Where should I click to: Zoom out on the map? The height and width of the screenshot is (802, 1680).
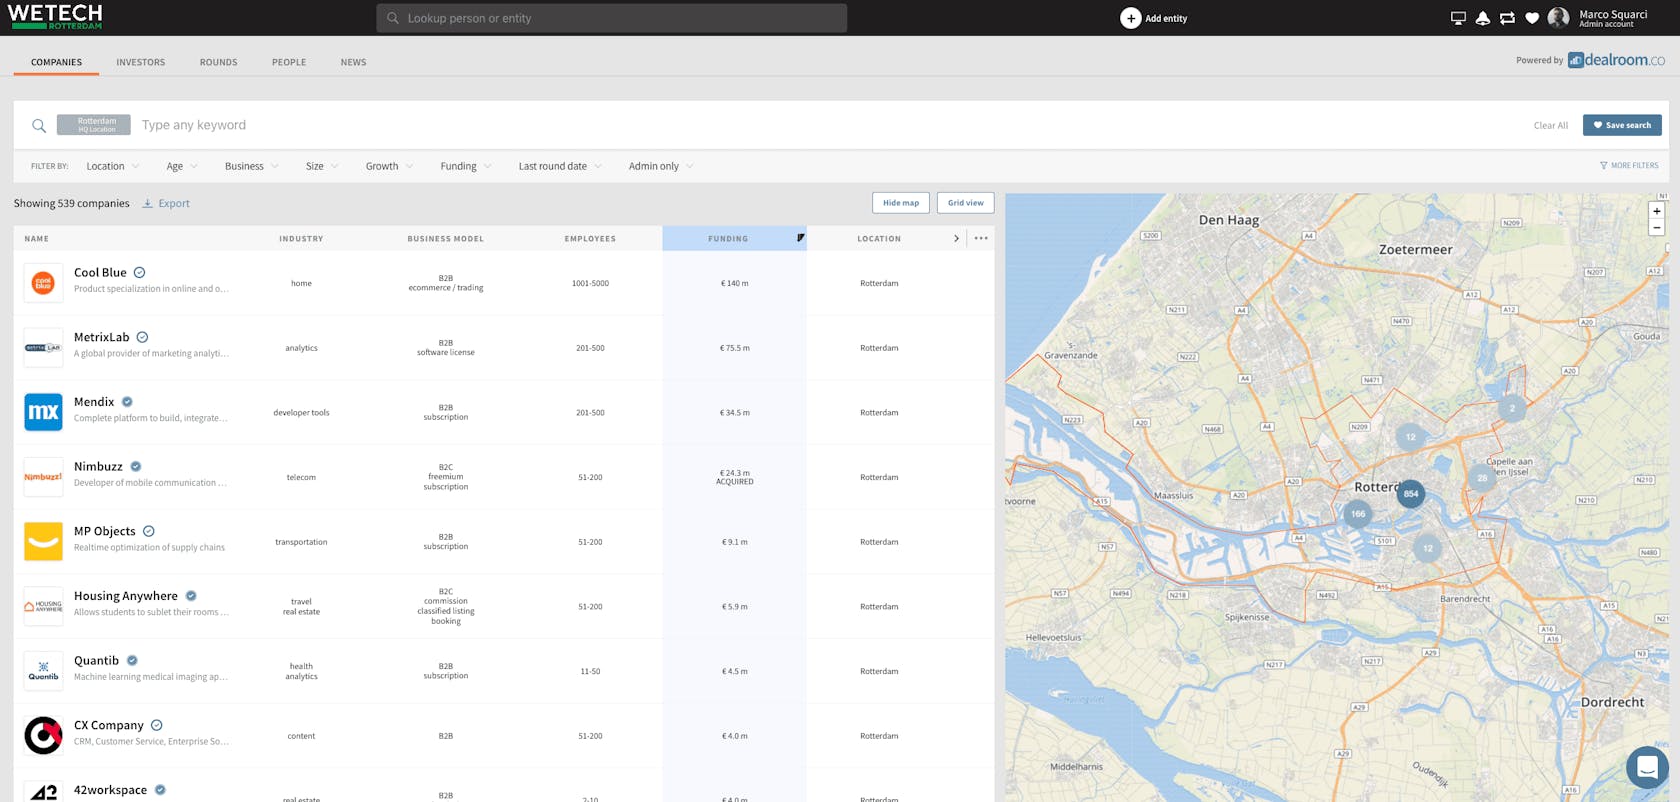(1656, 228)
